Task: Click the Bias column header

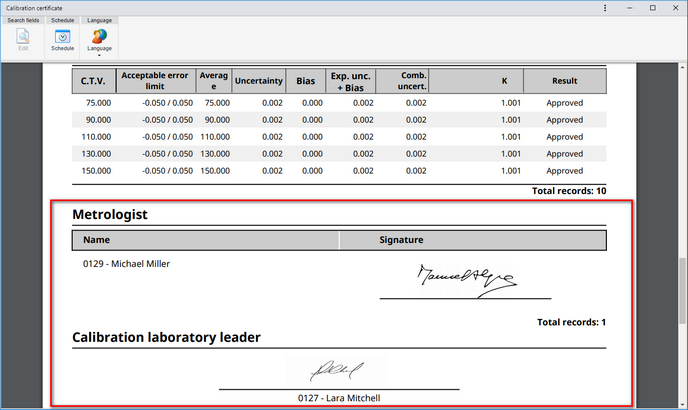Action: (305, 81)
